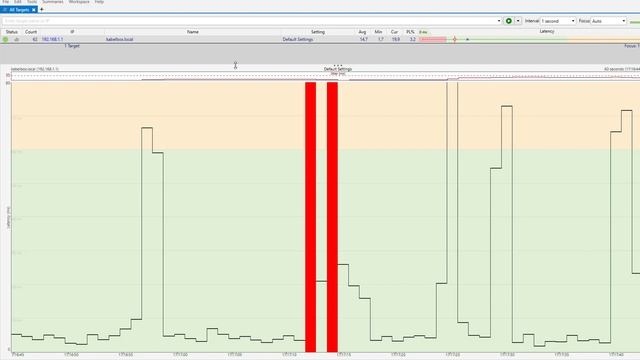Click the kabelbox.local name link
640x360 pixels.
(x=120, y=40)
